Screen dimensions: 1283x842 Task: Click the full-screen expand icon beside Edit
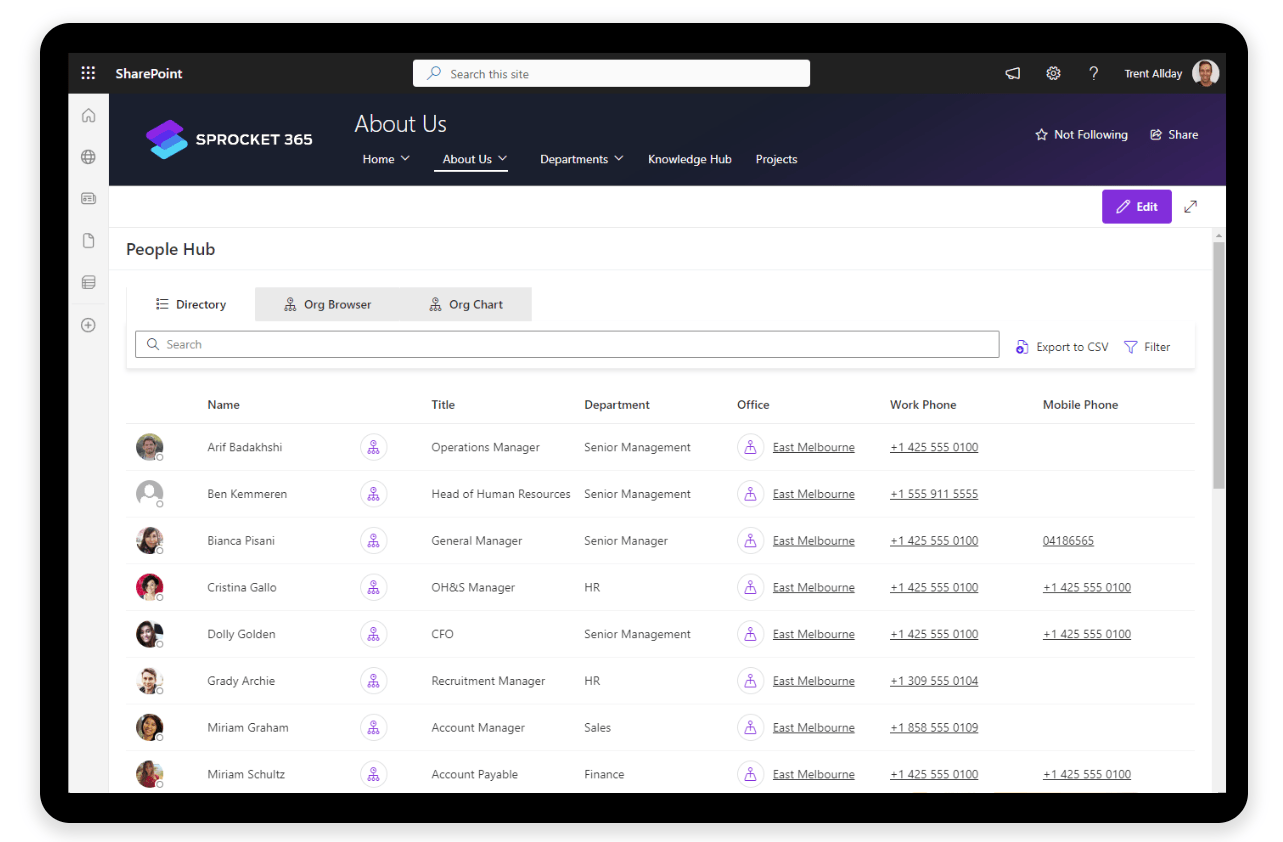click(x=1190, y=206)
